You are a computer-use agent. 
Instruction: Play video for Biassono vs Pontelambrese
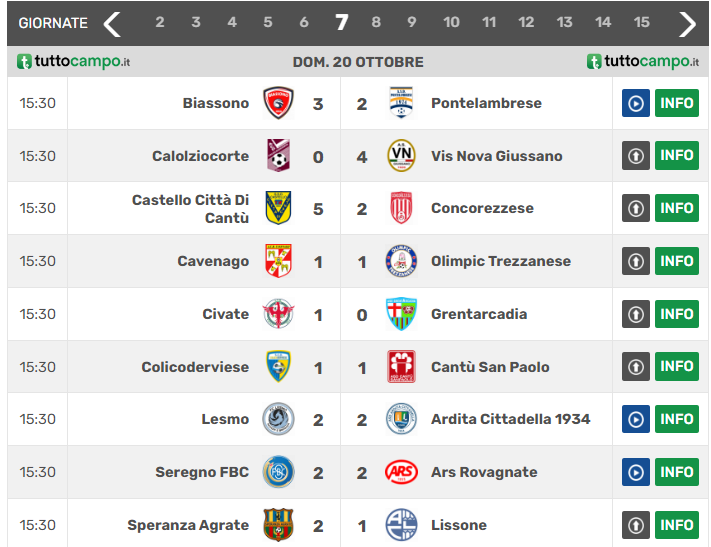635,103
